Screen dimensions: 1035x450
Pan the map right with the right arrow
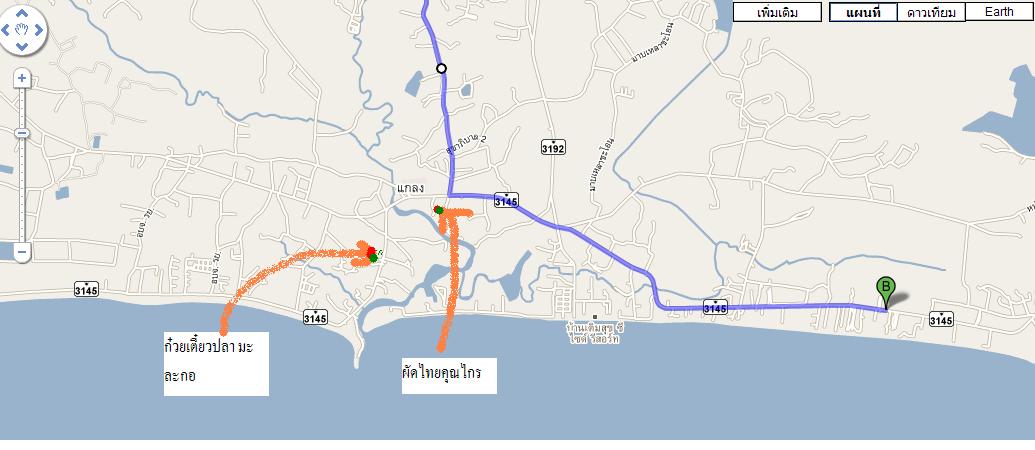[38, 30]
